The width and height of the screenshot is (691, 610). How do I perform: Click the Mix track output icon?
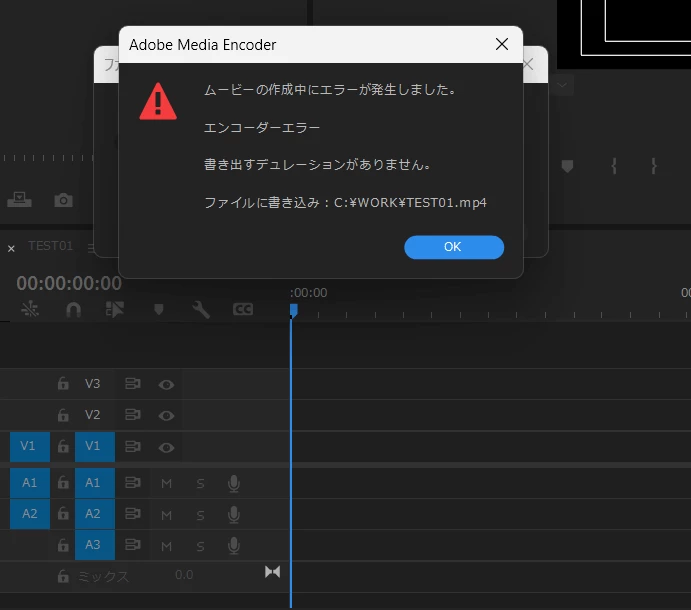pyautogui.click(x=272, y=572)
